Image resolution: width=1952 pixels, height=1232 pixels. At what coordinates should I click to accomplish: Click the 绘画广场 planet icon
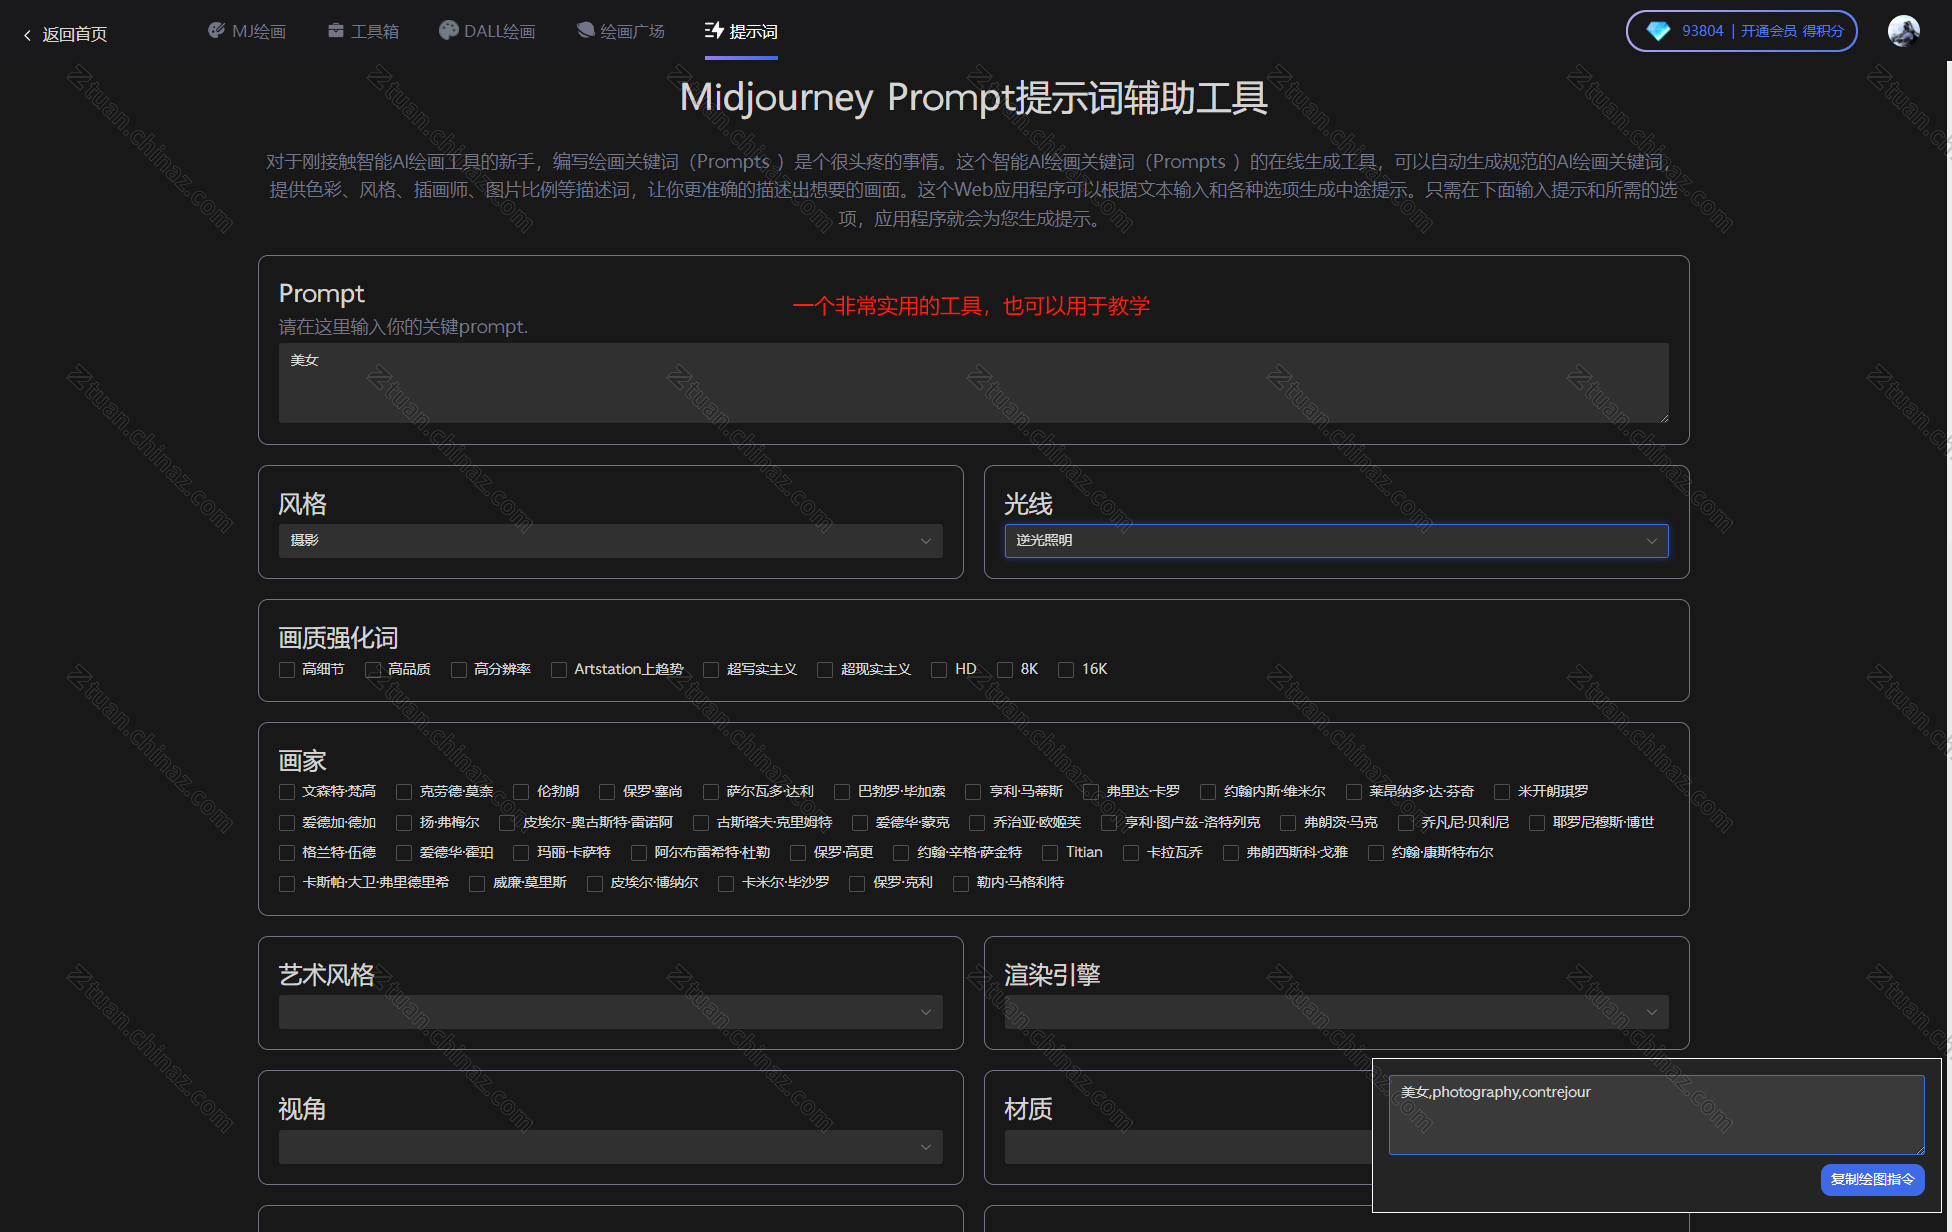pyautogui.click(x=585, y=31)
